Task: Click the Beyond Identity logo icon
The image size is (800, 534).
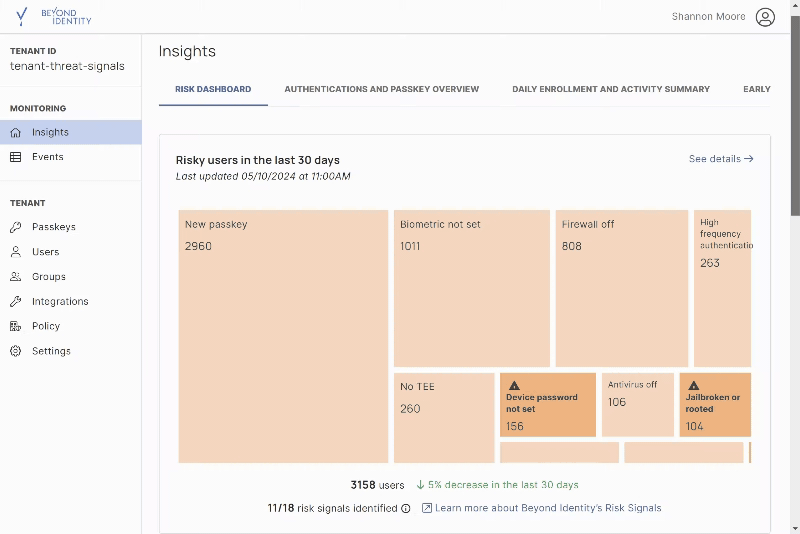Action: pos(21,17)
